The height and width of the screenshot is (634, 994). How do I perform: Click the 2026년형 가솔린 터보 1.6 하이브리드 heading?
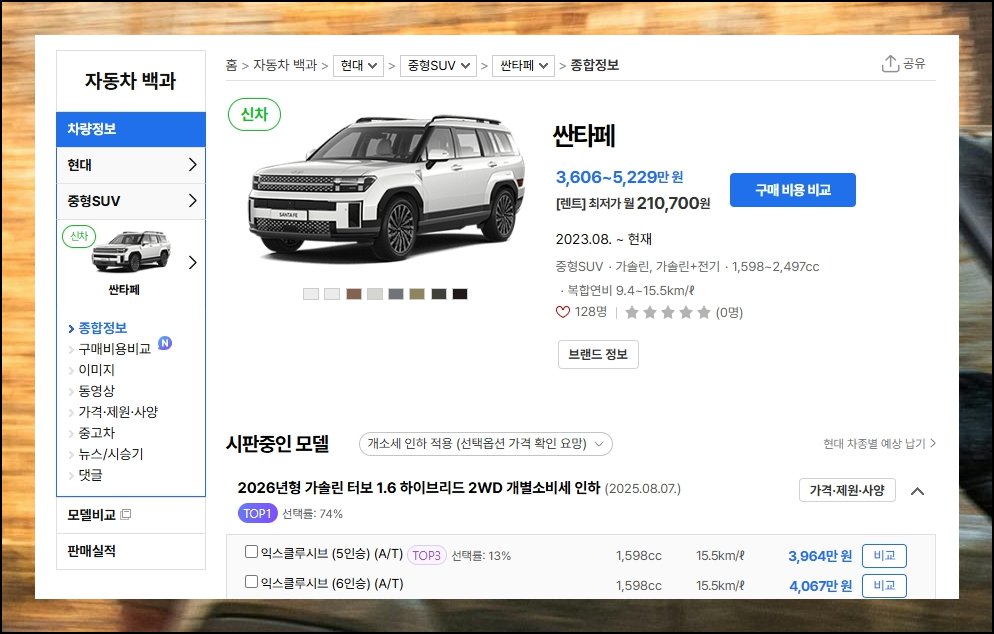[x=418, y=488]
